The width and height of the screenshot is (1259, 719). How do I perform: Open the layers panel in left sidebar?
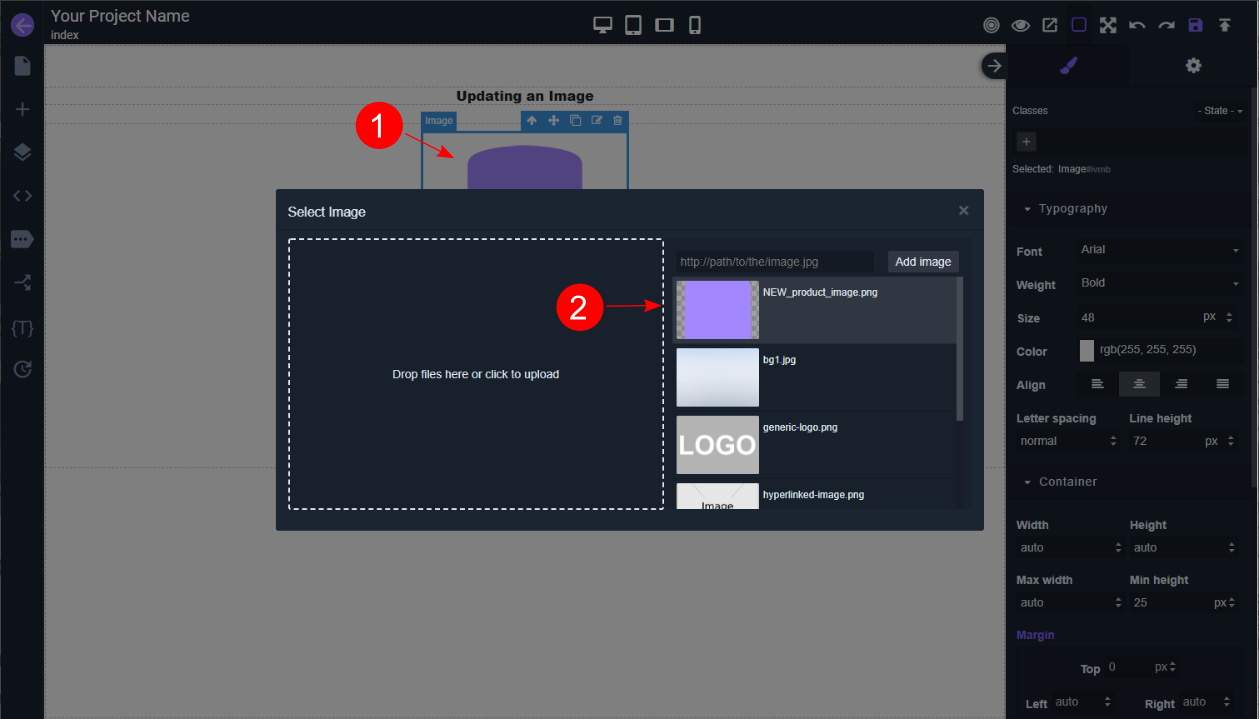click(x=22, y=152)
